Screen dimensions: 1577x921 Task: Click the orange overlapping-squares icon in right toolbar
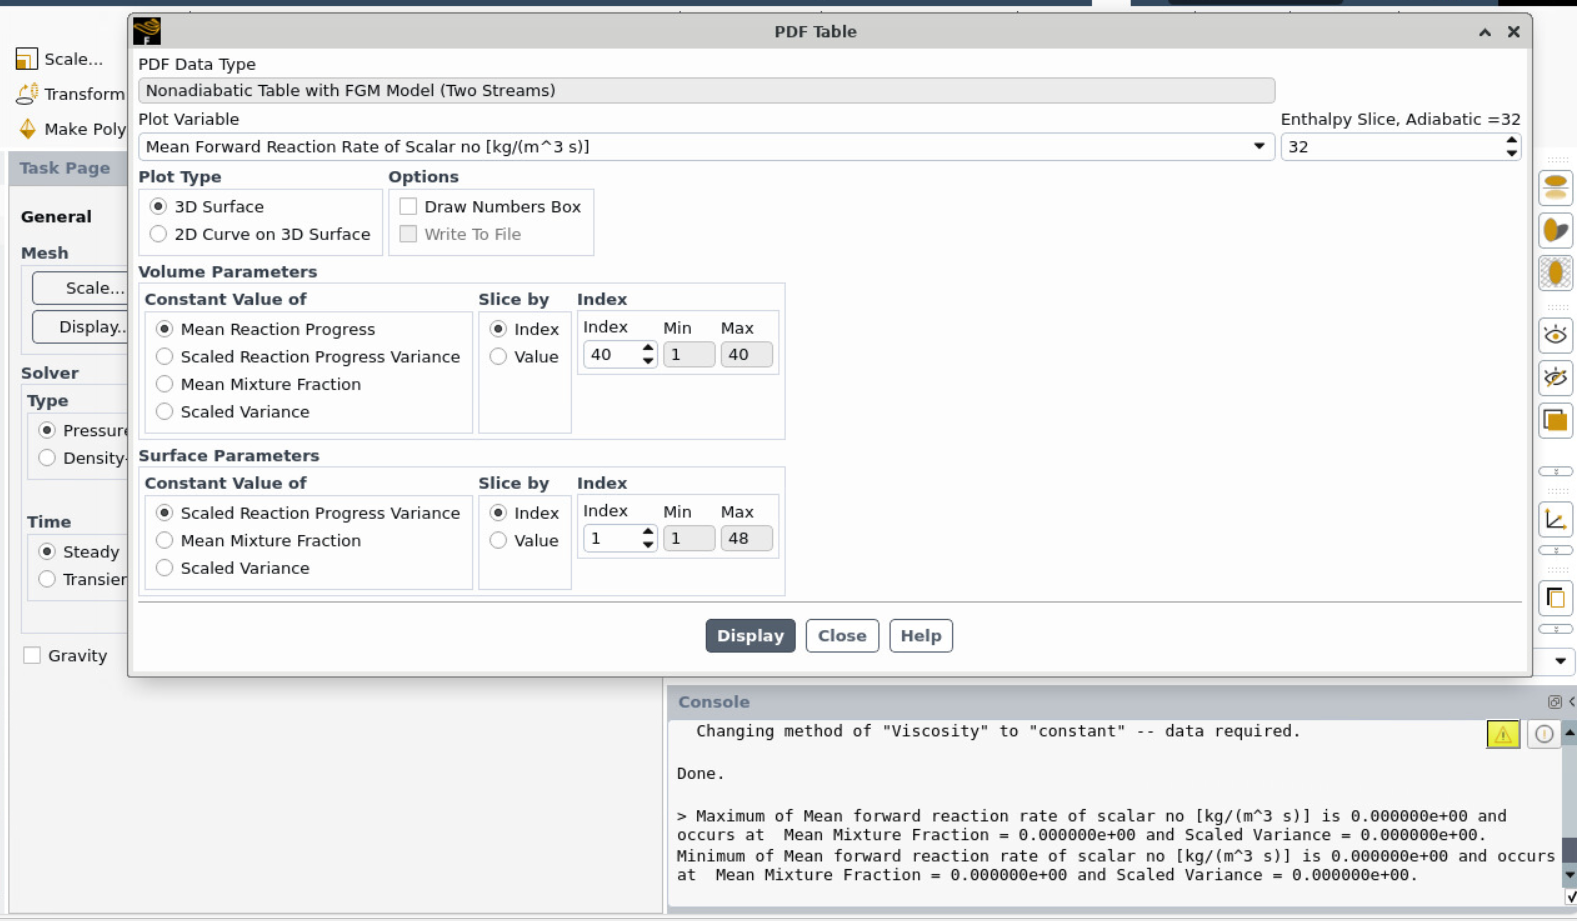click(1555, 421)
